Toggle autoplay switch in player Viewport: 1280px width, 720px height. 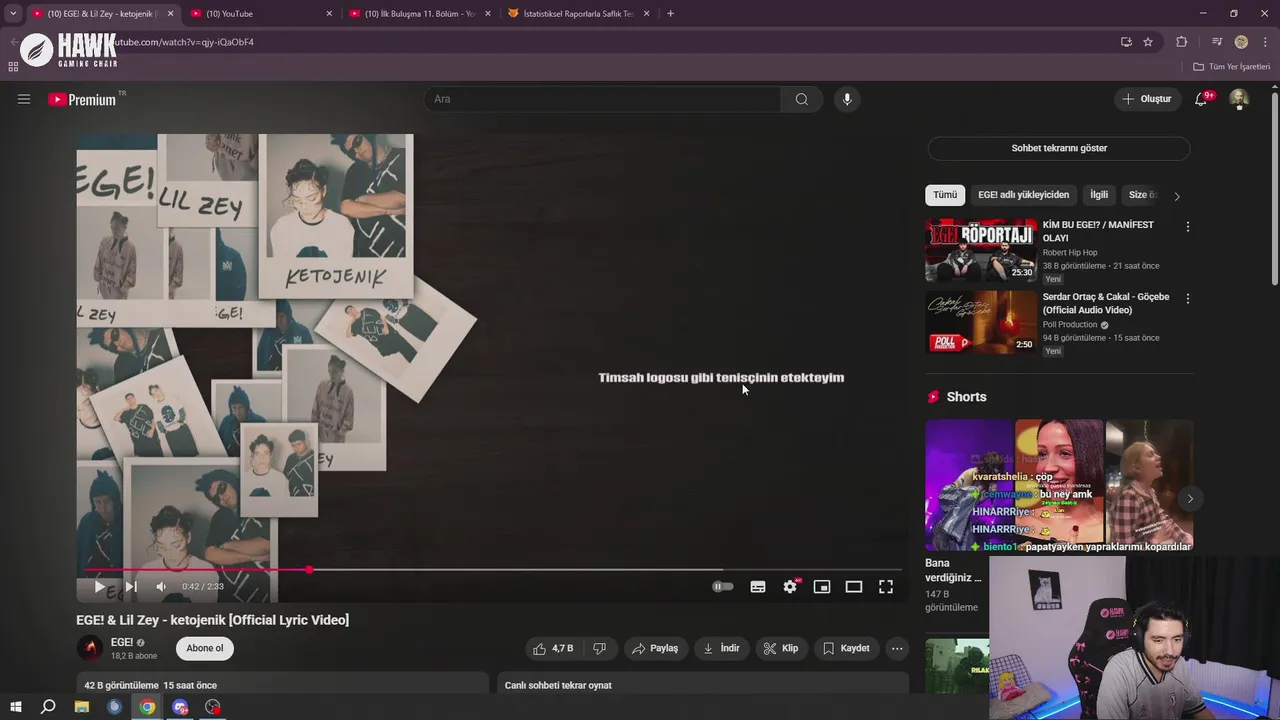pos(723,587)
